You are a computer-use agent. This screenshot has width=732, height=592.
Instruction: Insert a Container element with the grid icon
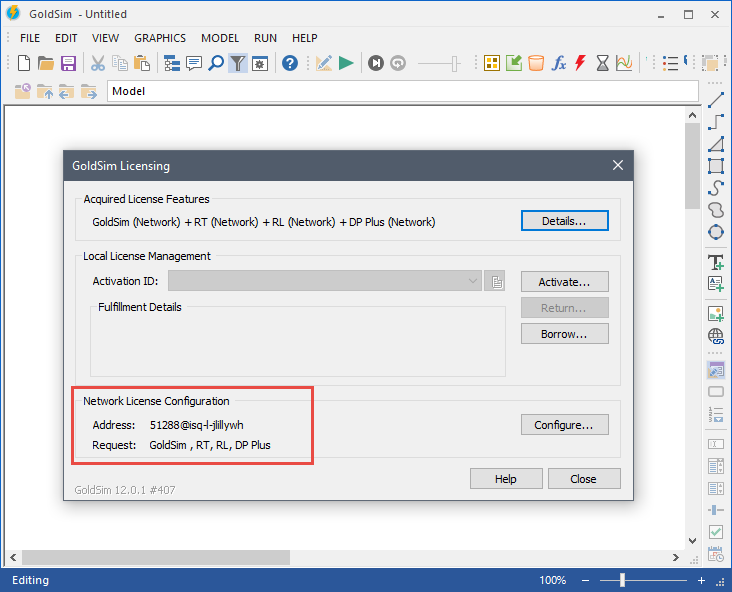492,63
